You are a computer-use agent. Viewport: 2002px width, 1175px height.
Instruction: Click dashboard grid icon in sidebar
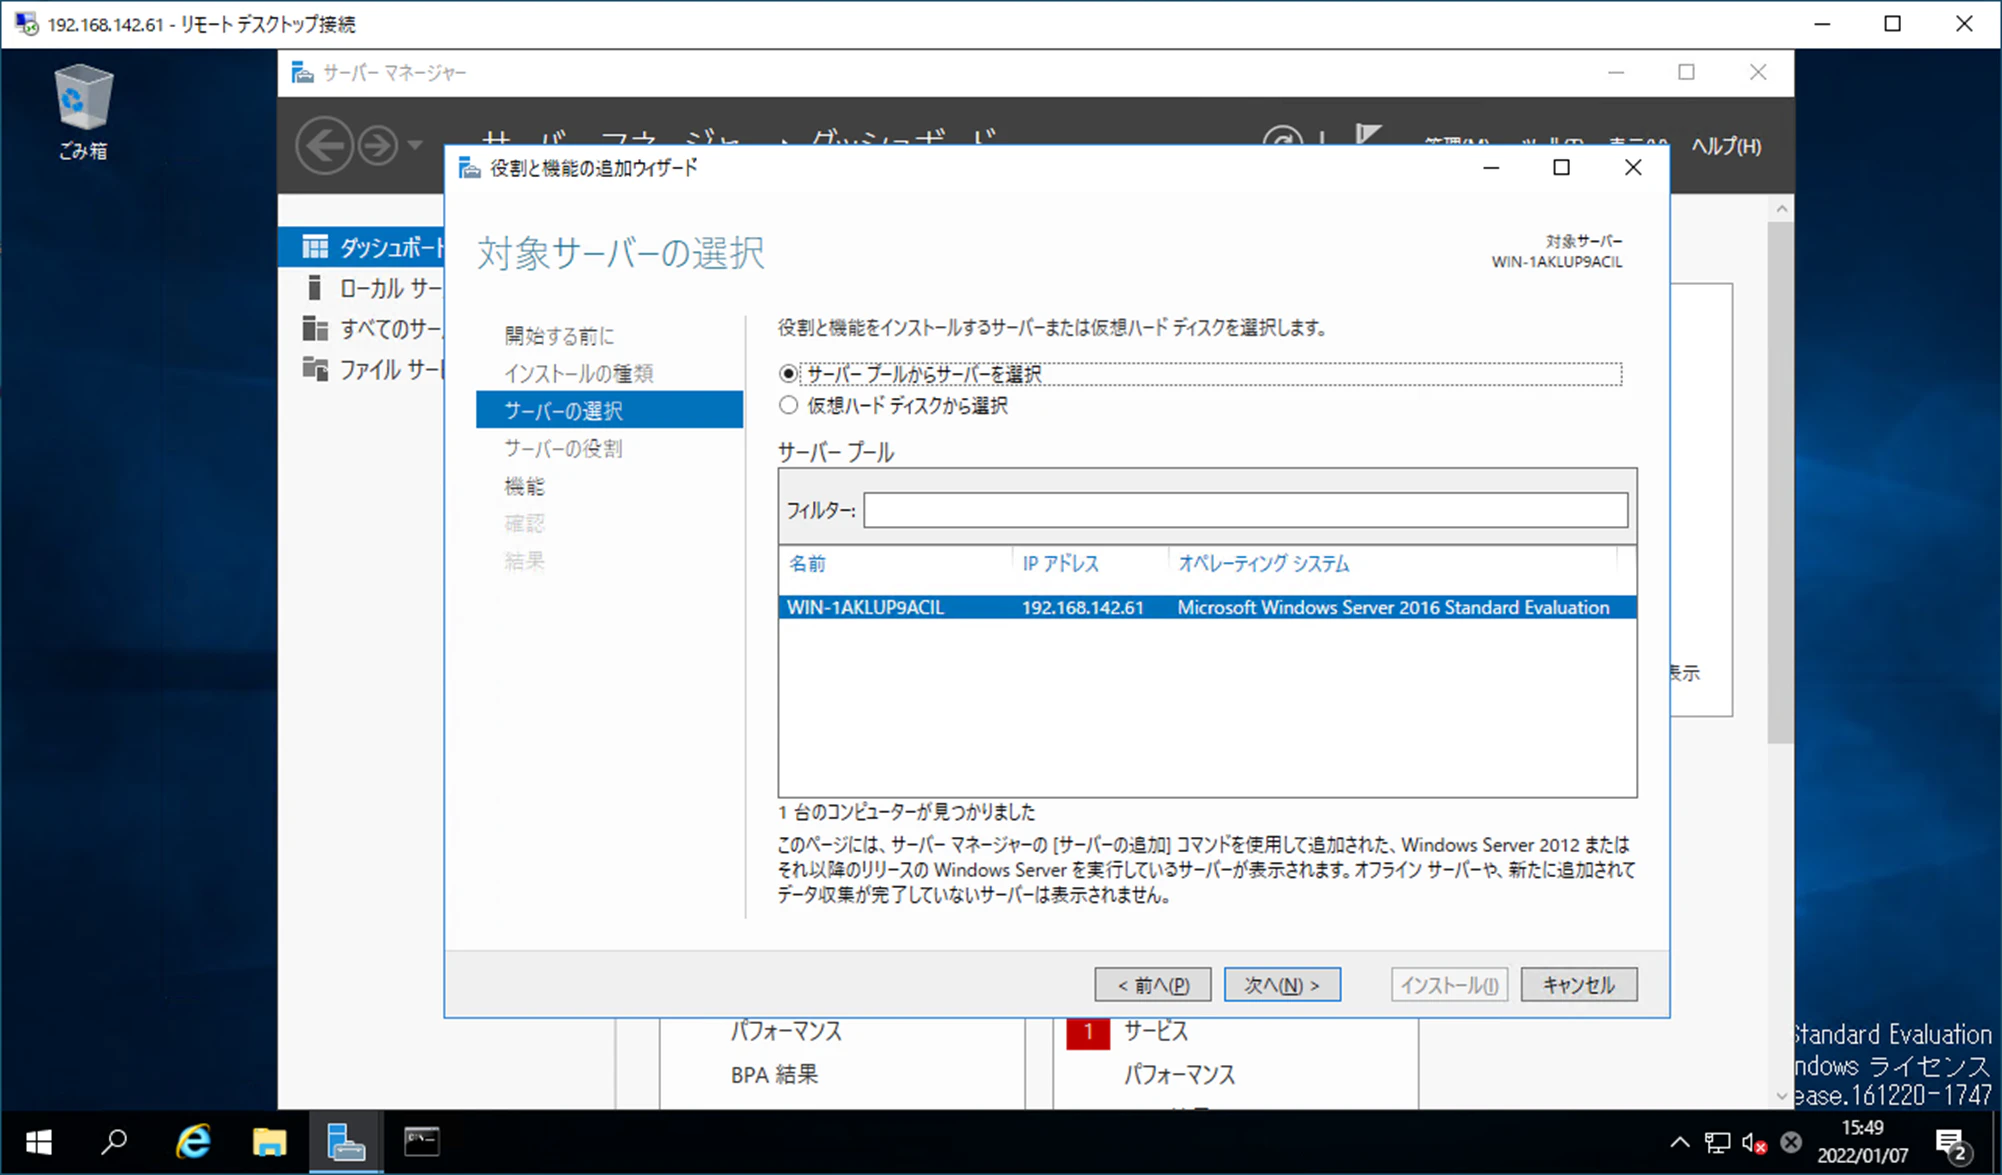tap(315, 246)
